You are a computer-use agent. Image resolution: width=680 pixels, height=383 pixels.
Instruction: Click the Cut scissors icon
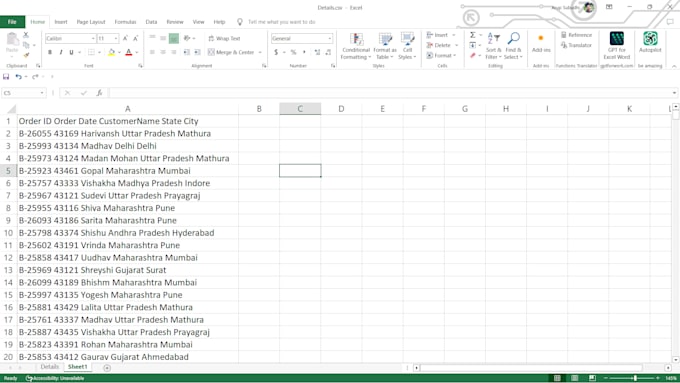pos(26,35)
